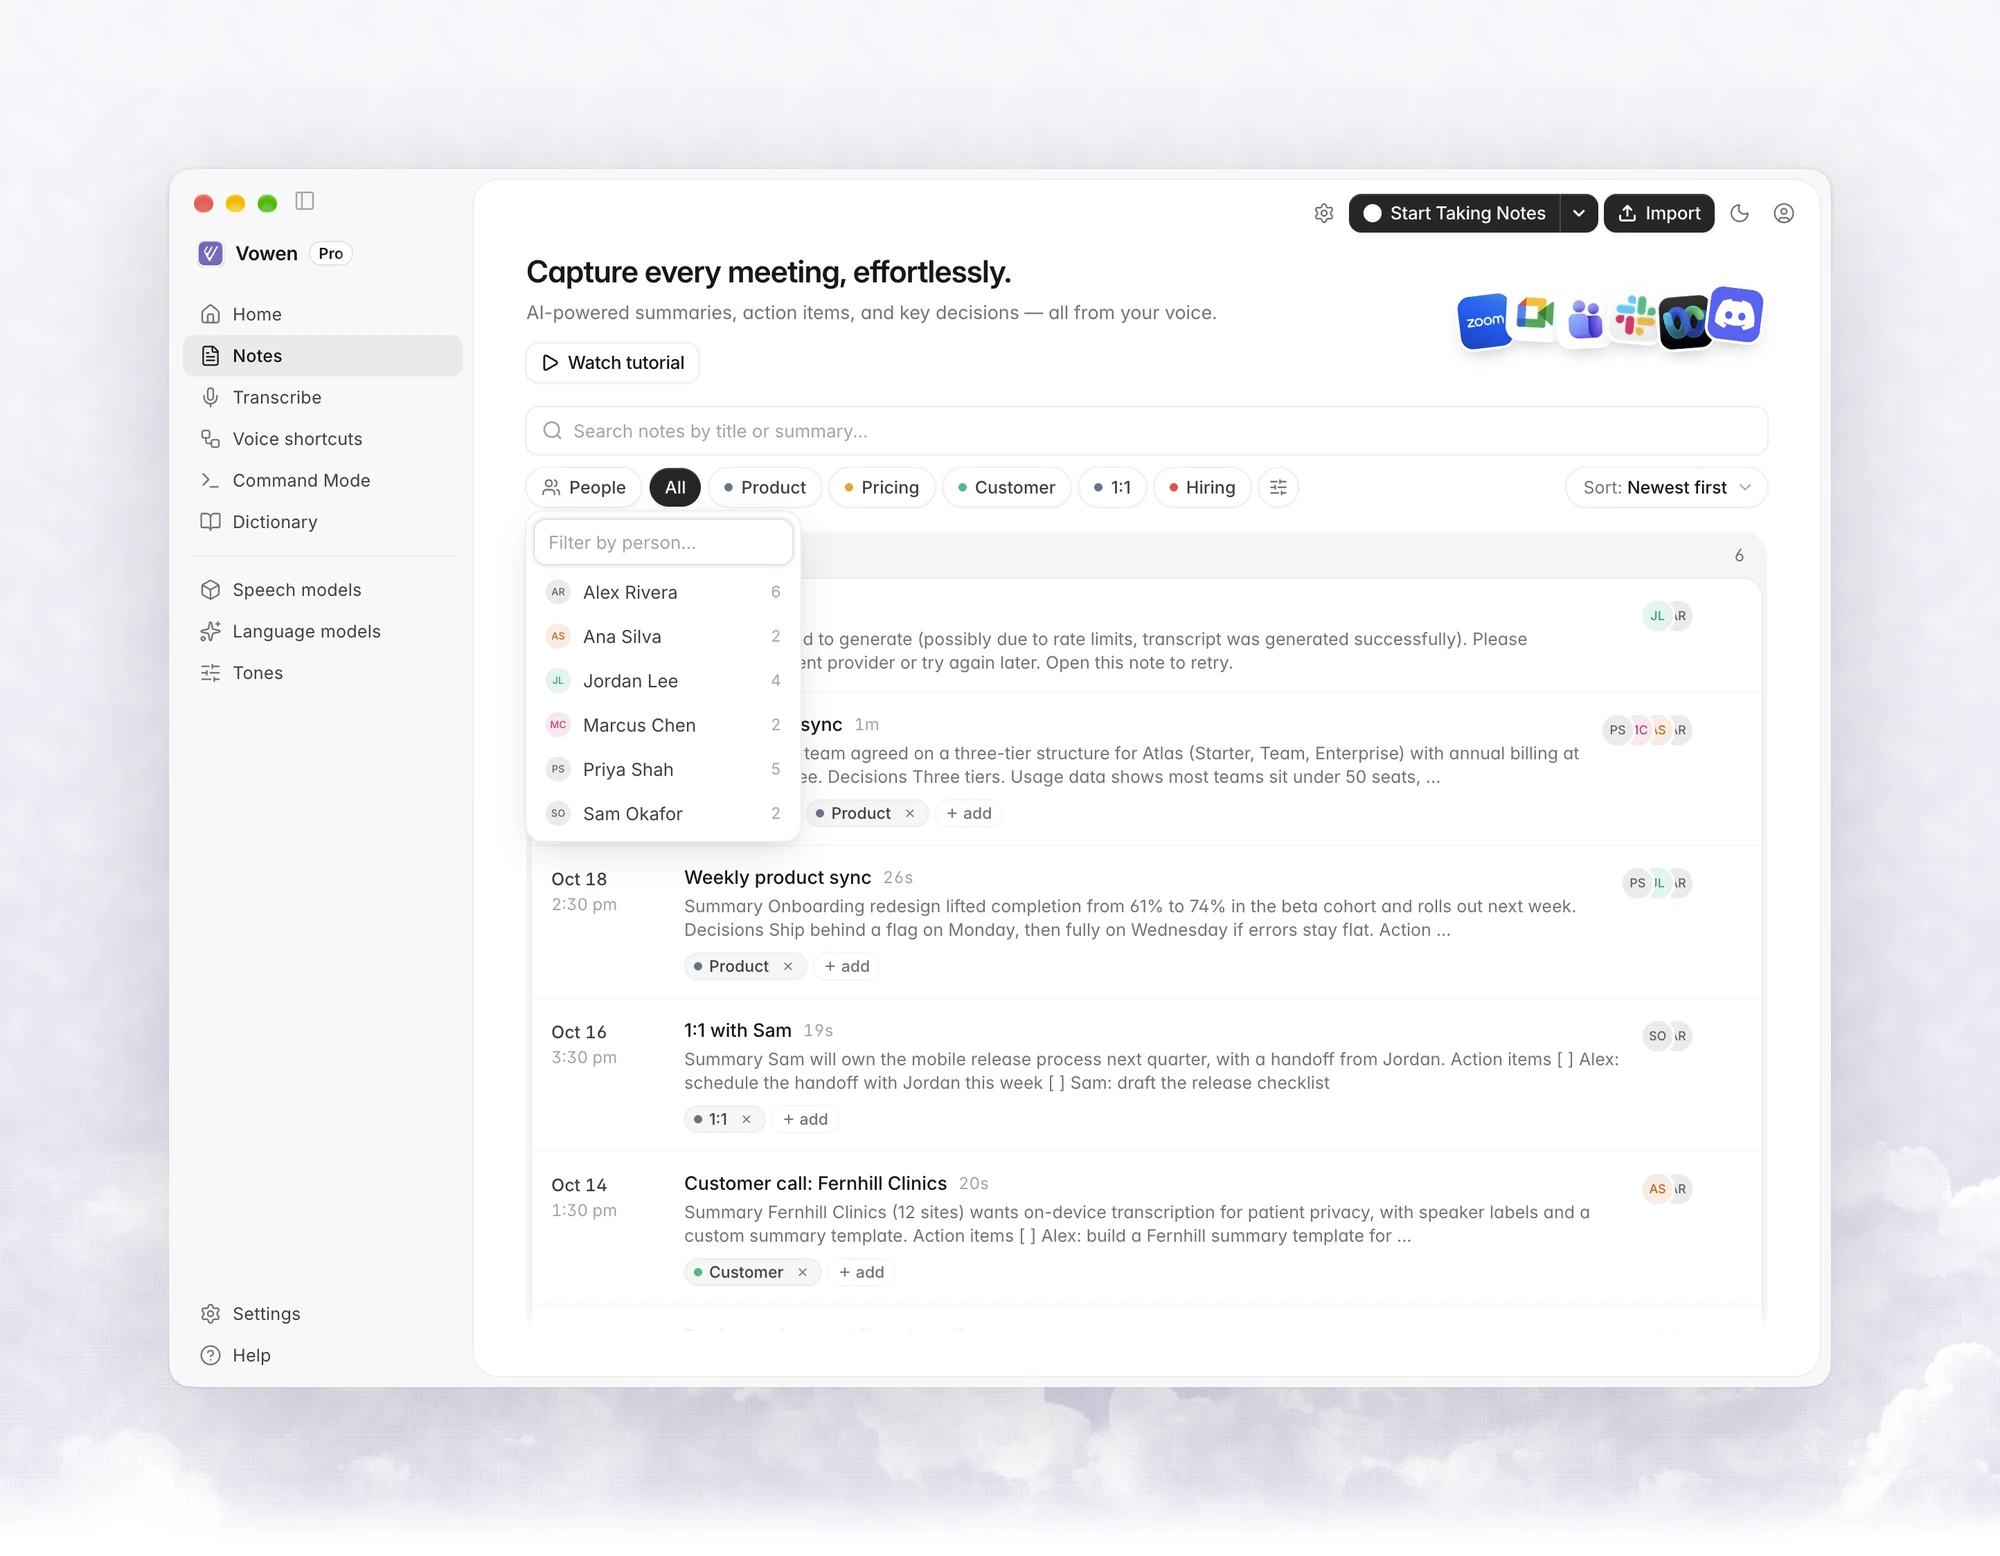Filter notes by 1:1 tag chip

pos(1112,487)
